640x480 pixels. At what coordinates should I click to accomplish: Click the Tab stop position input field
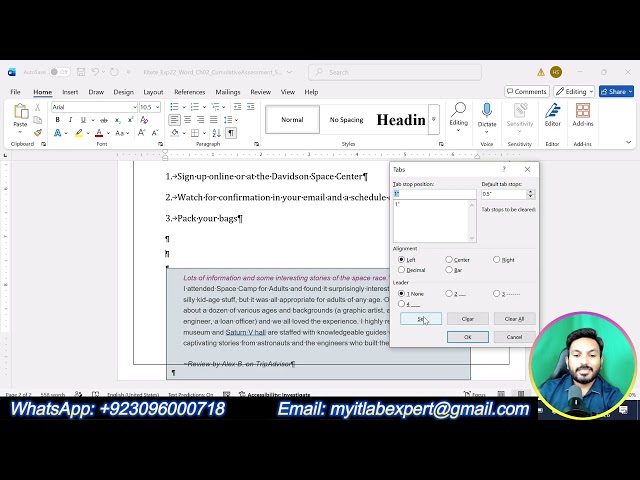[434, 194]
